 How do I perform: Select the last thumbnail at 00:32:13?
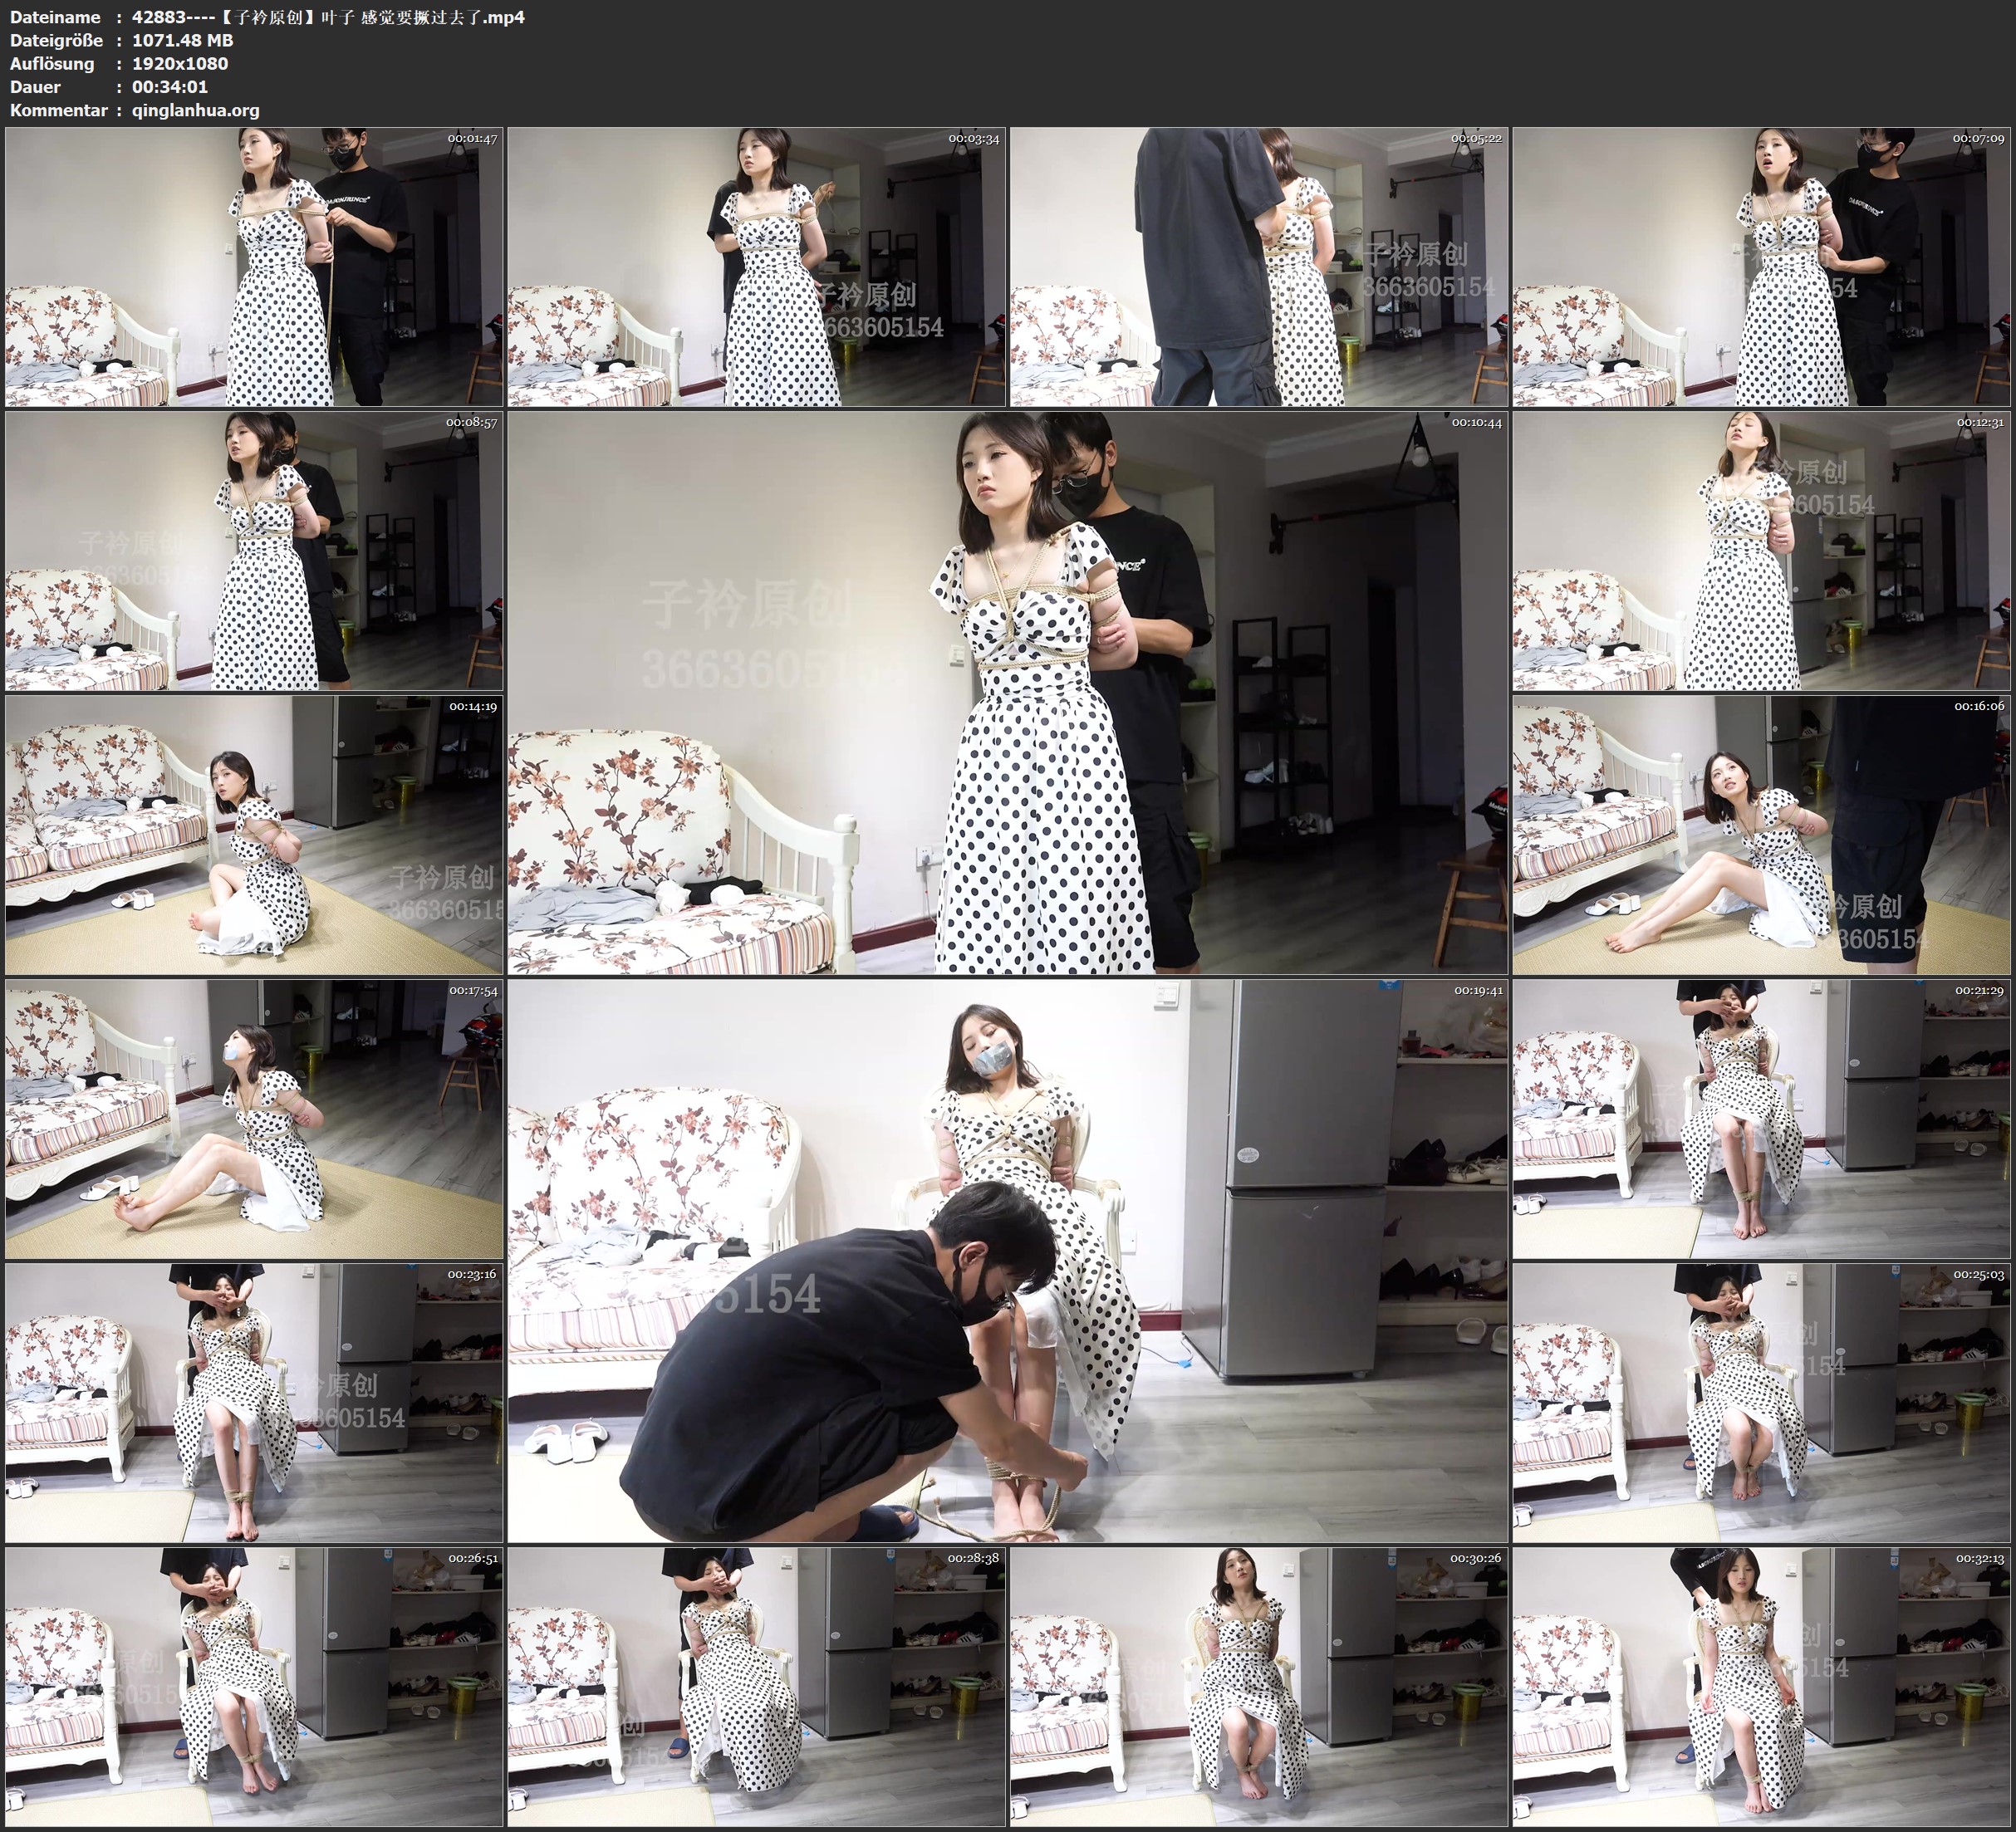[1761, 1686]
